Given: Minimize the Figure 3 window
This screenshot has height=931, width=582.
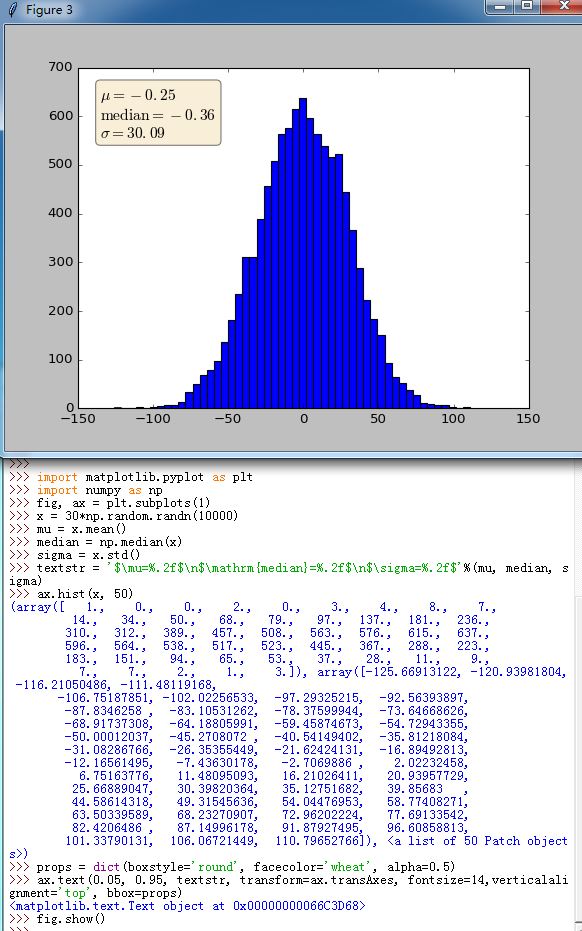Looking at the screenshot, I should pos(500,6).
